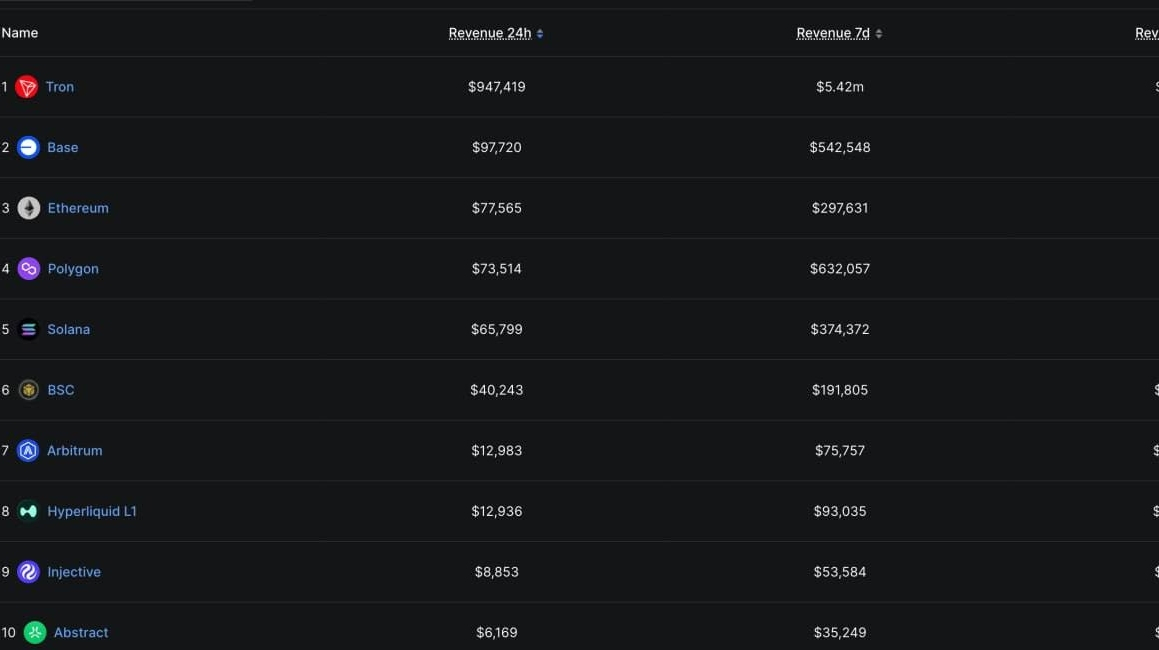Click the purple Polygon logo icon
The image size is (1159, 650).
pos(29,269)
